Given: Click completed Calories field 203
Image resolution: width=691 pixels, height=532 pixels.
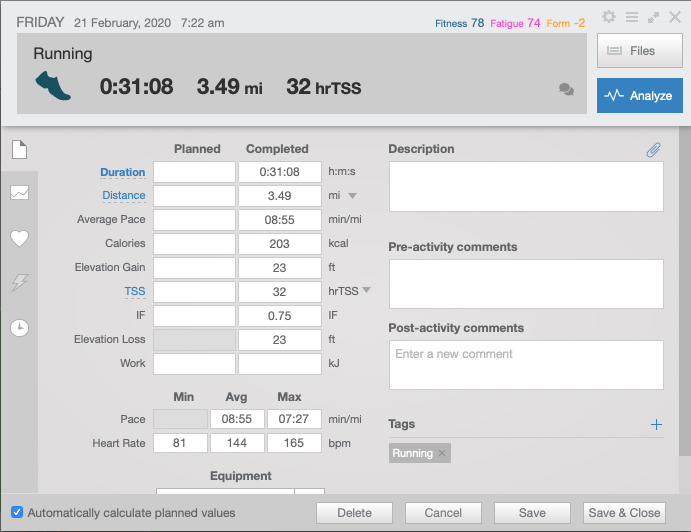Looking at the screenshot, I should 280,244.
